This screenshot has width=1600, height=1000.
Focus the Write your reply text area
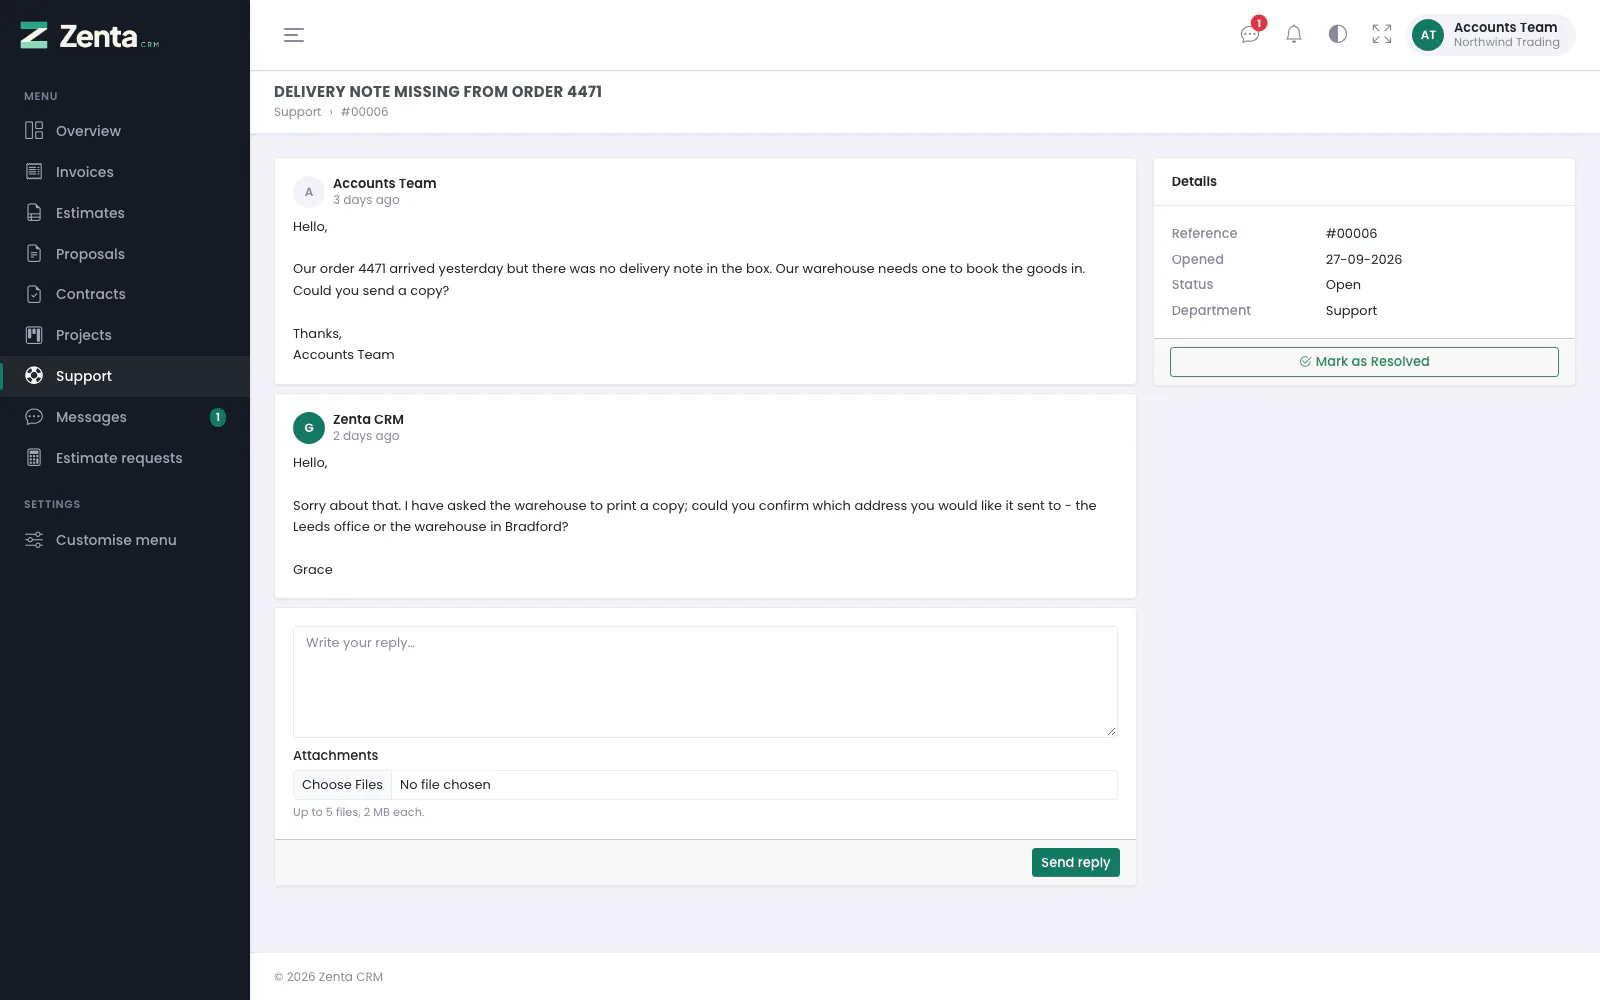pos(705,682)
